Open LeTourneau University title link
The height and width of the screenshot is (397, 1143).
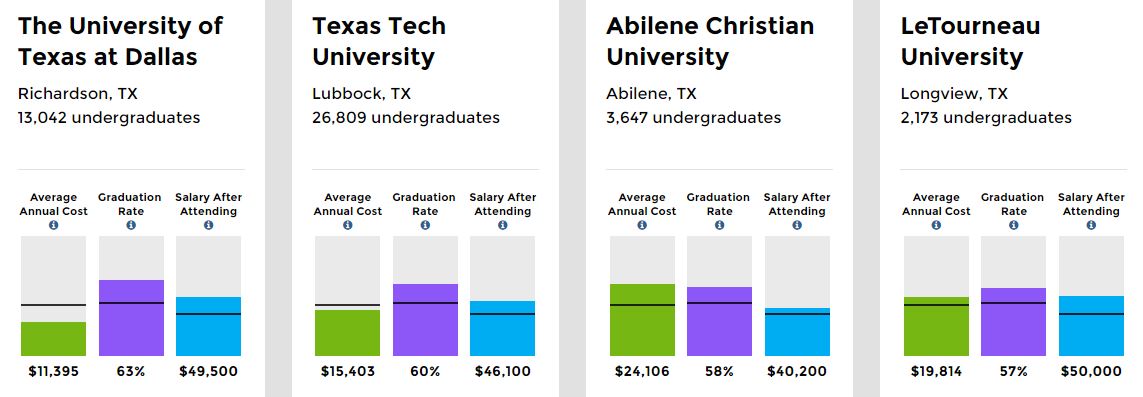[971, 41]
